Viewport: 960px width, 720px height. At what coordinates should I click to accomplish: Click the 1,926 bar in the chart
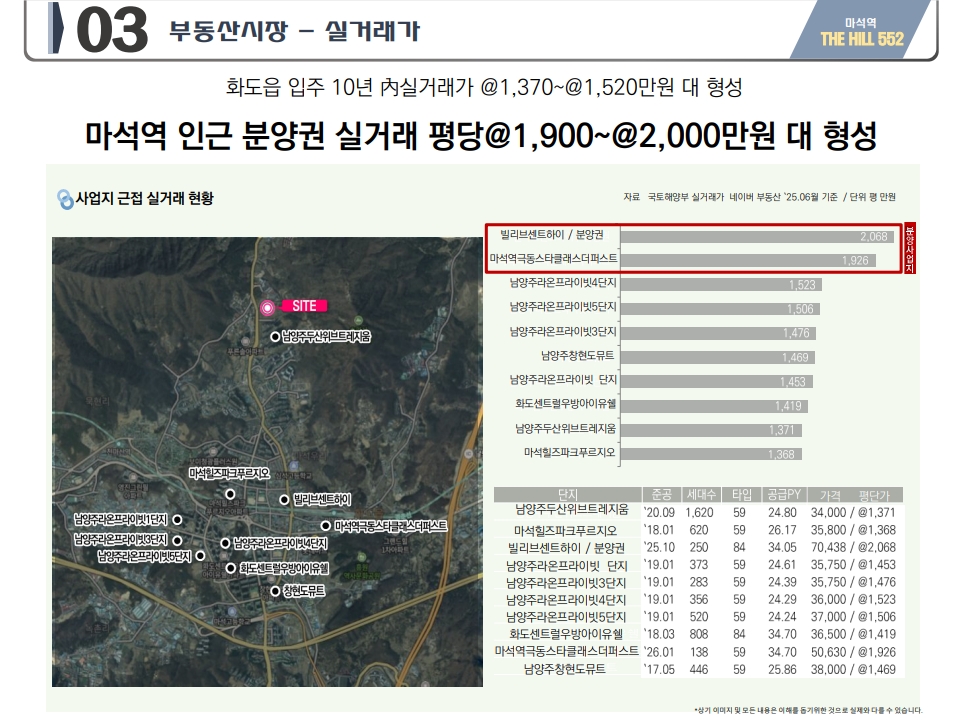750,260
